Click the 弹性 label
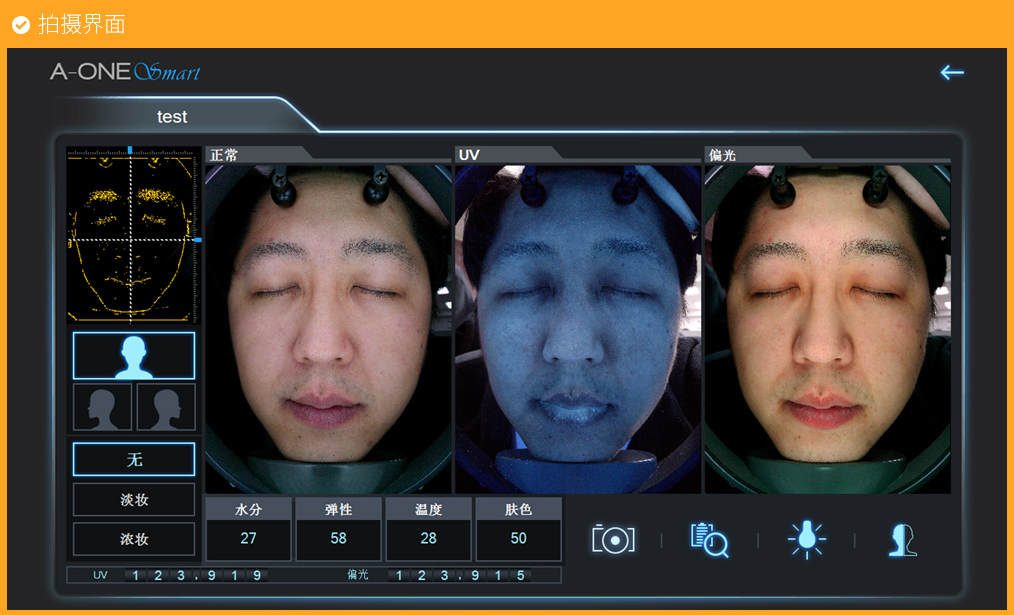The image size is (1014, 615). 338,510
